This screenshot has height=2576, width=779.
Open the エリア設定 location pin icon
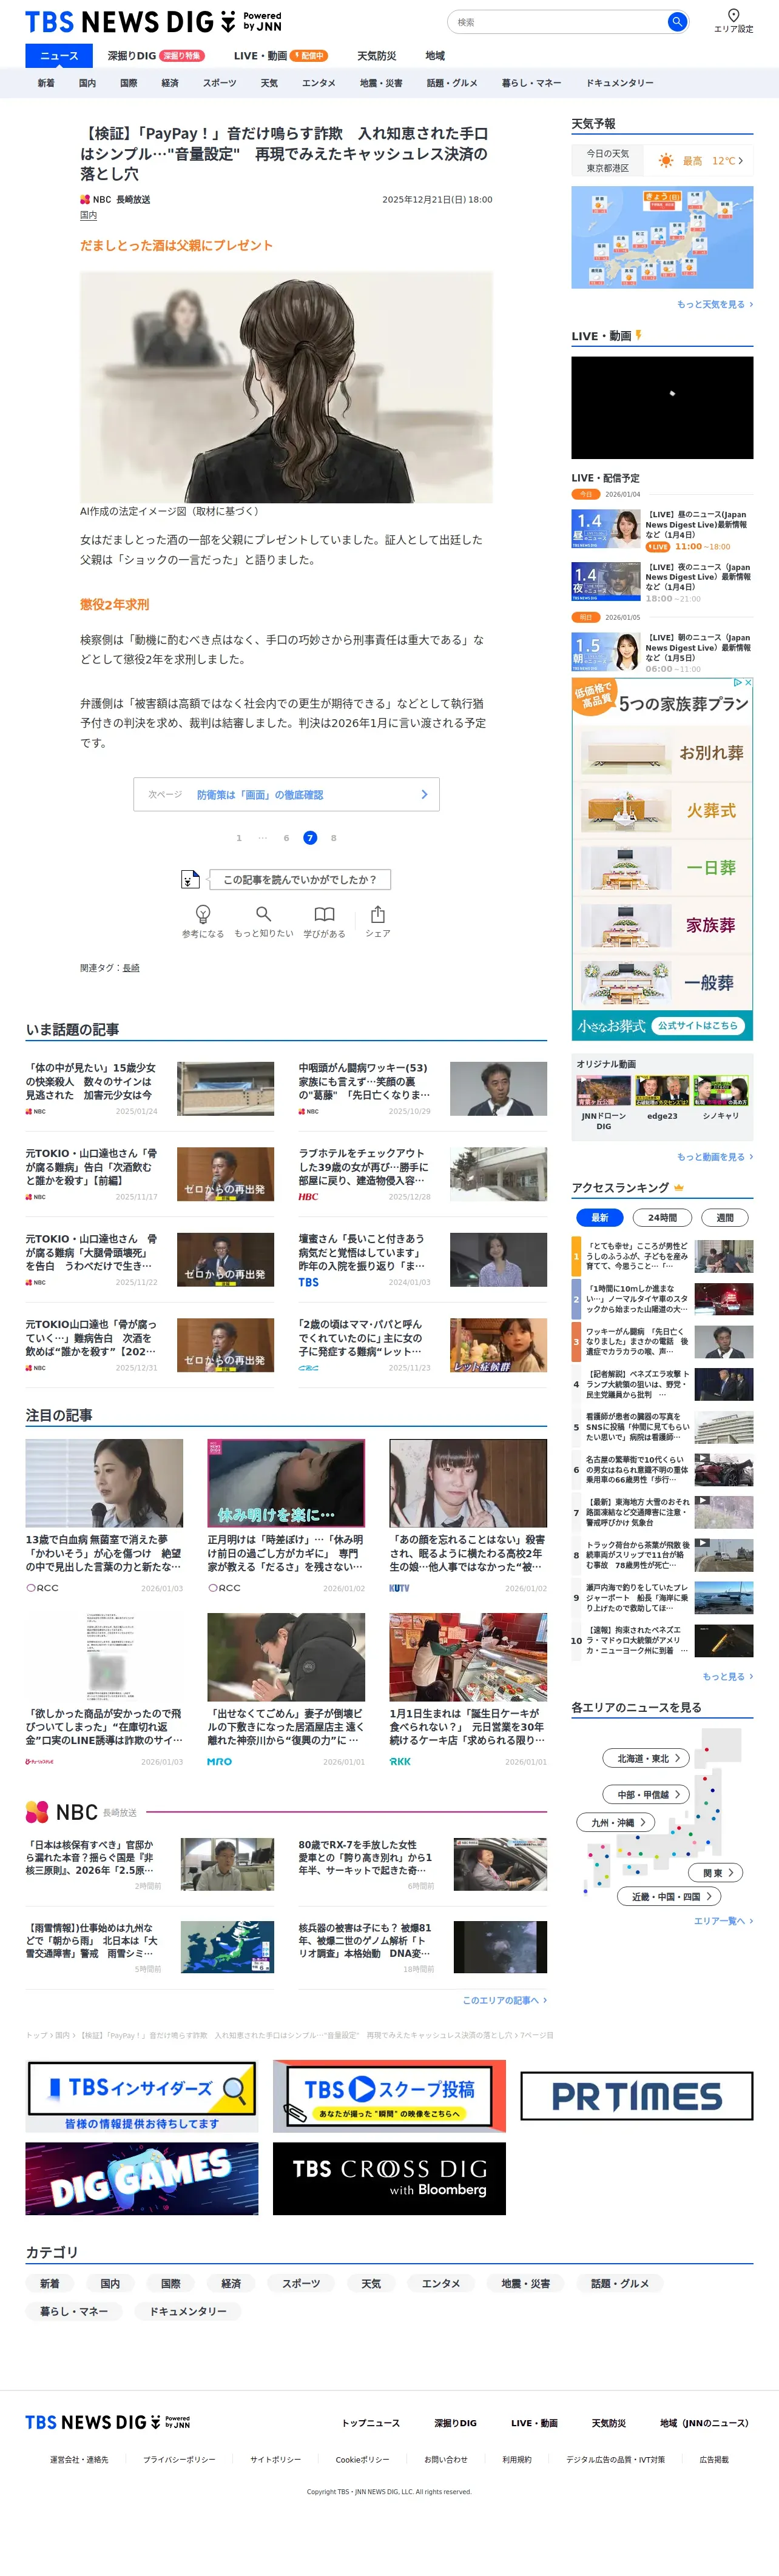[x=733, y=15]
